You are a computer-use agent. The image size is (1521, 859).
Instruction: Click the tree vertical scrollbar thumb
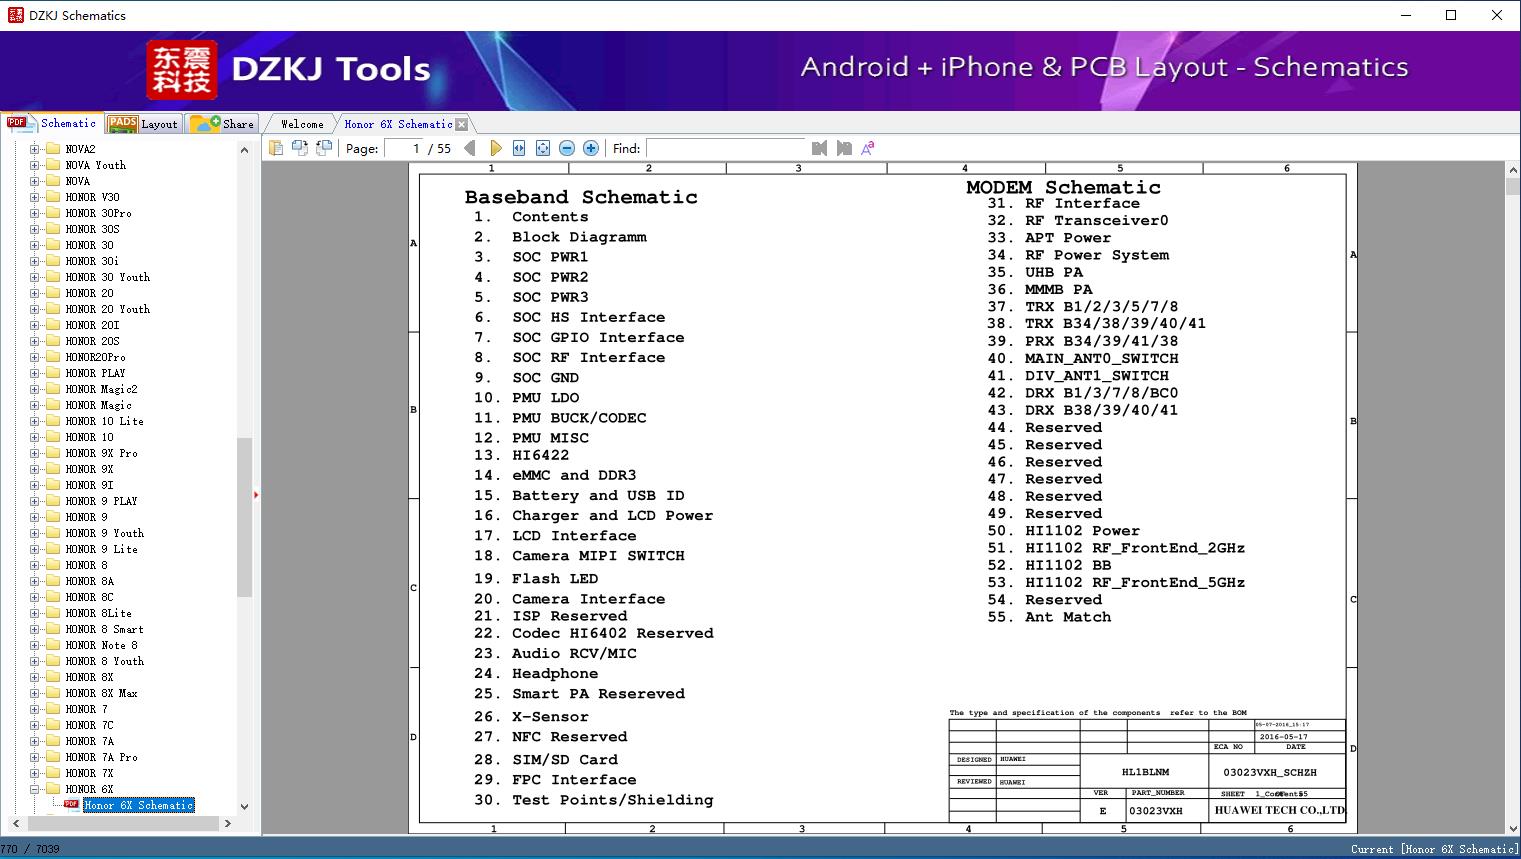point(244,517)
